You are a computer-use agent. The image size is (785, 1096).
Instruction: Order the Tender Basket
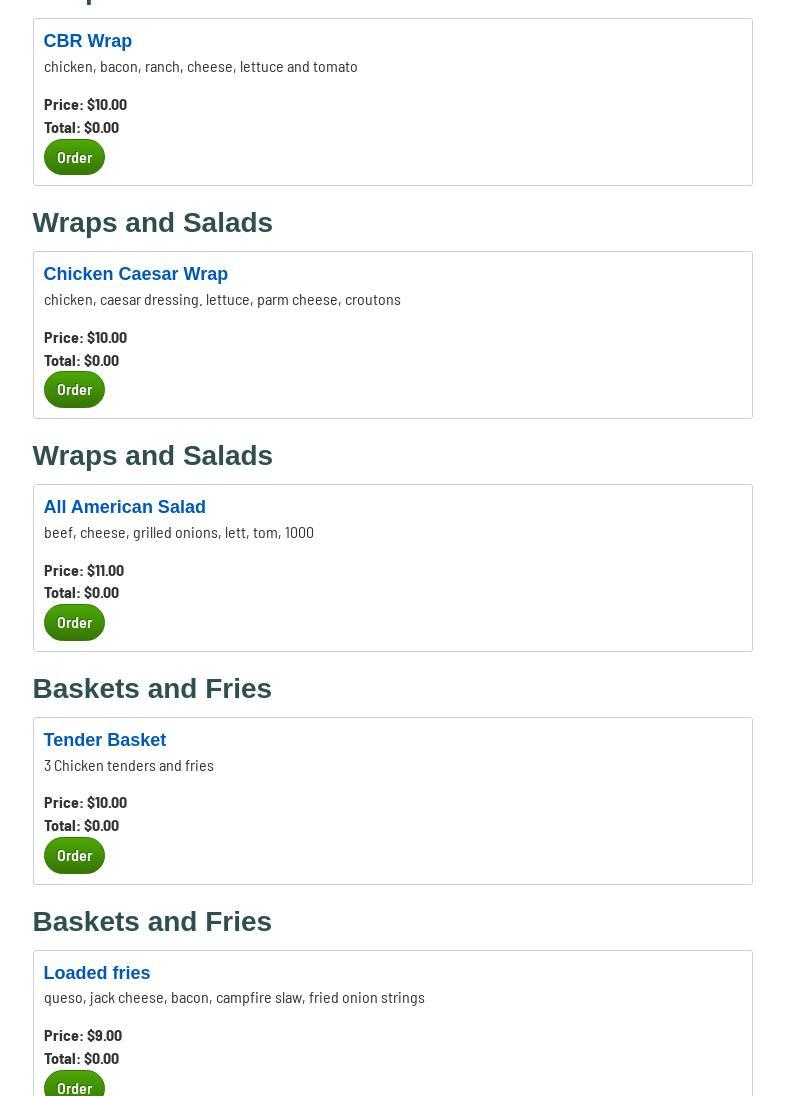click(74, 855)
